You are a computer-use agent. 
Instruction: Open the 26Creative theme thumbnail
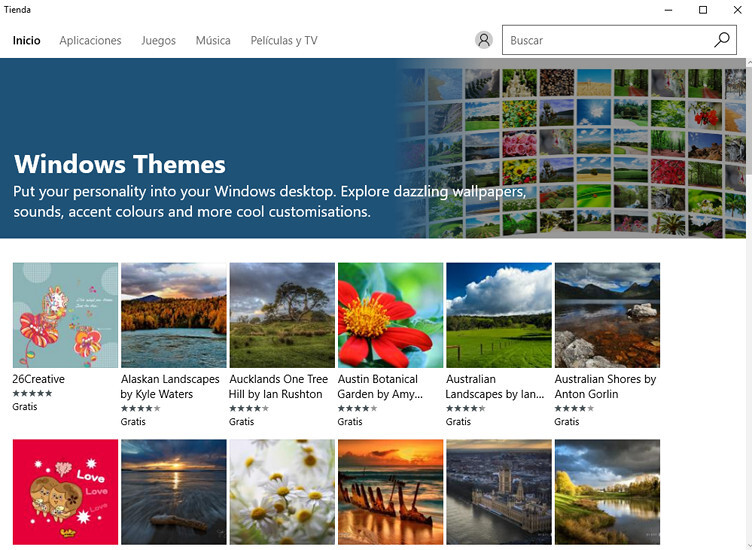tap(65, 315)
